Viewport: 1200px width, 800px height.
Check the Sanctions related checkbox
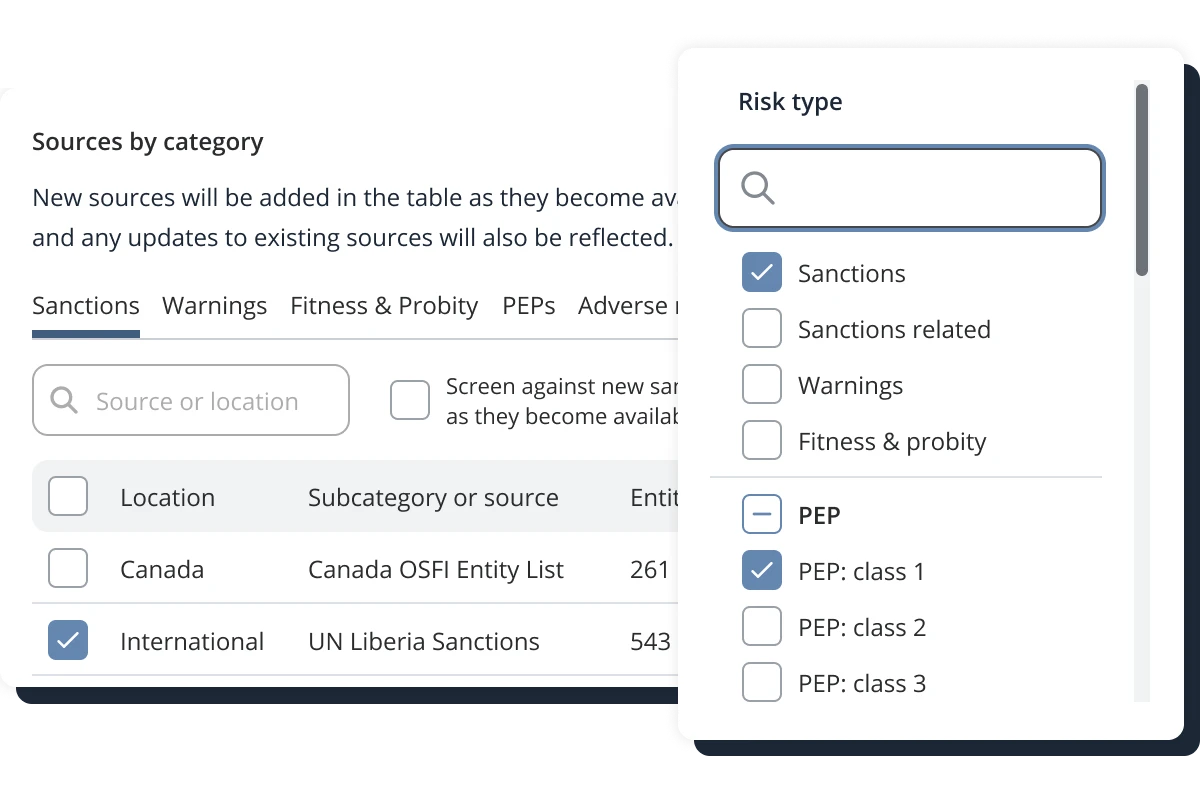click(x=762, y=329)
